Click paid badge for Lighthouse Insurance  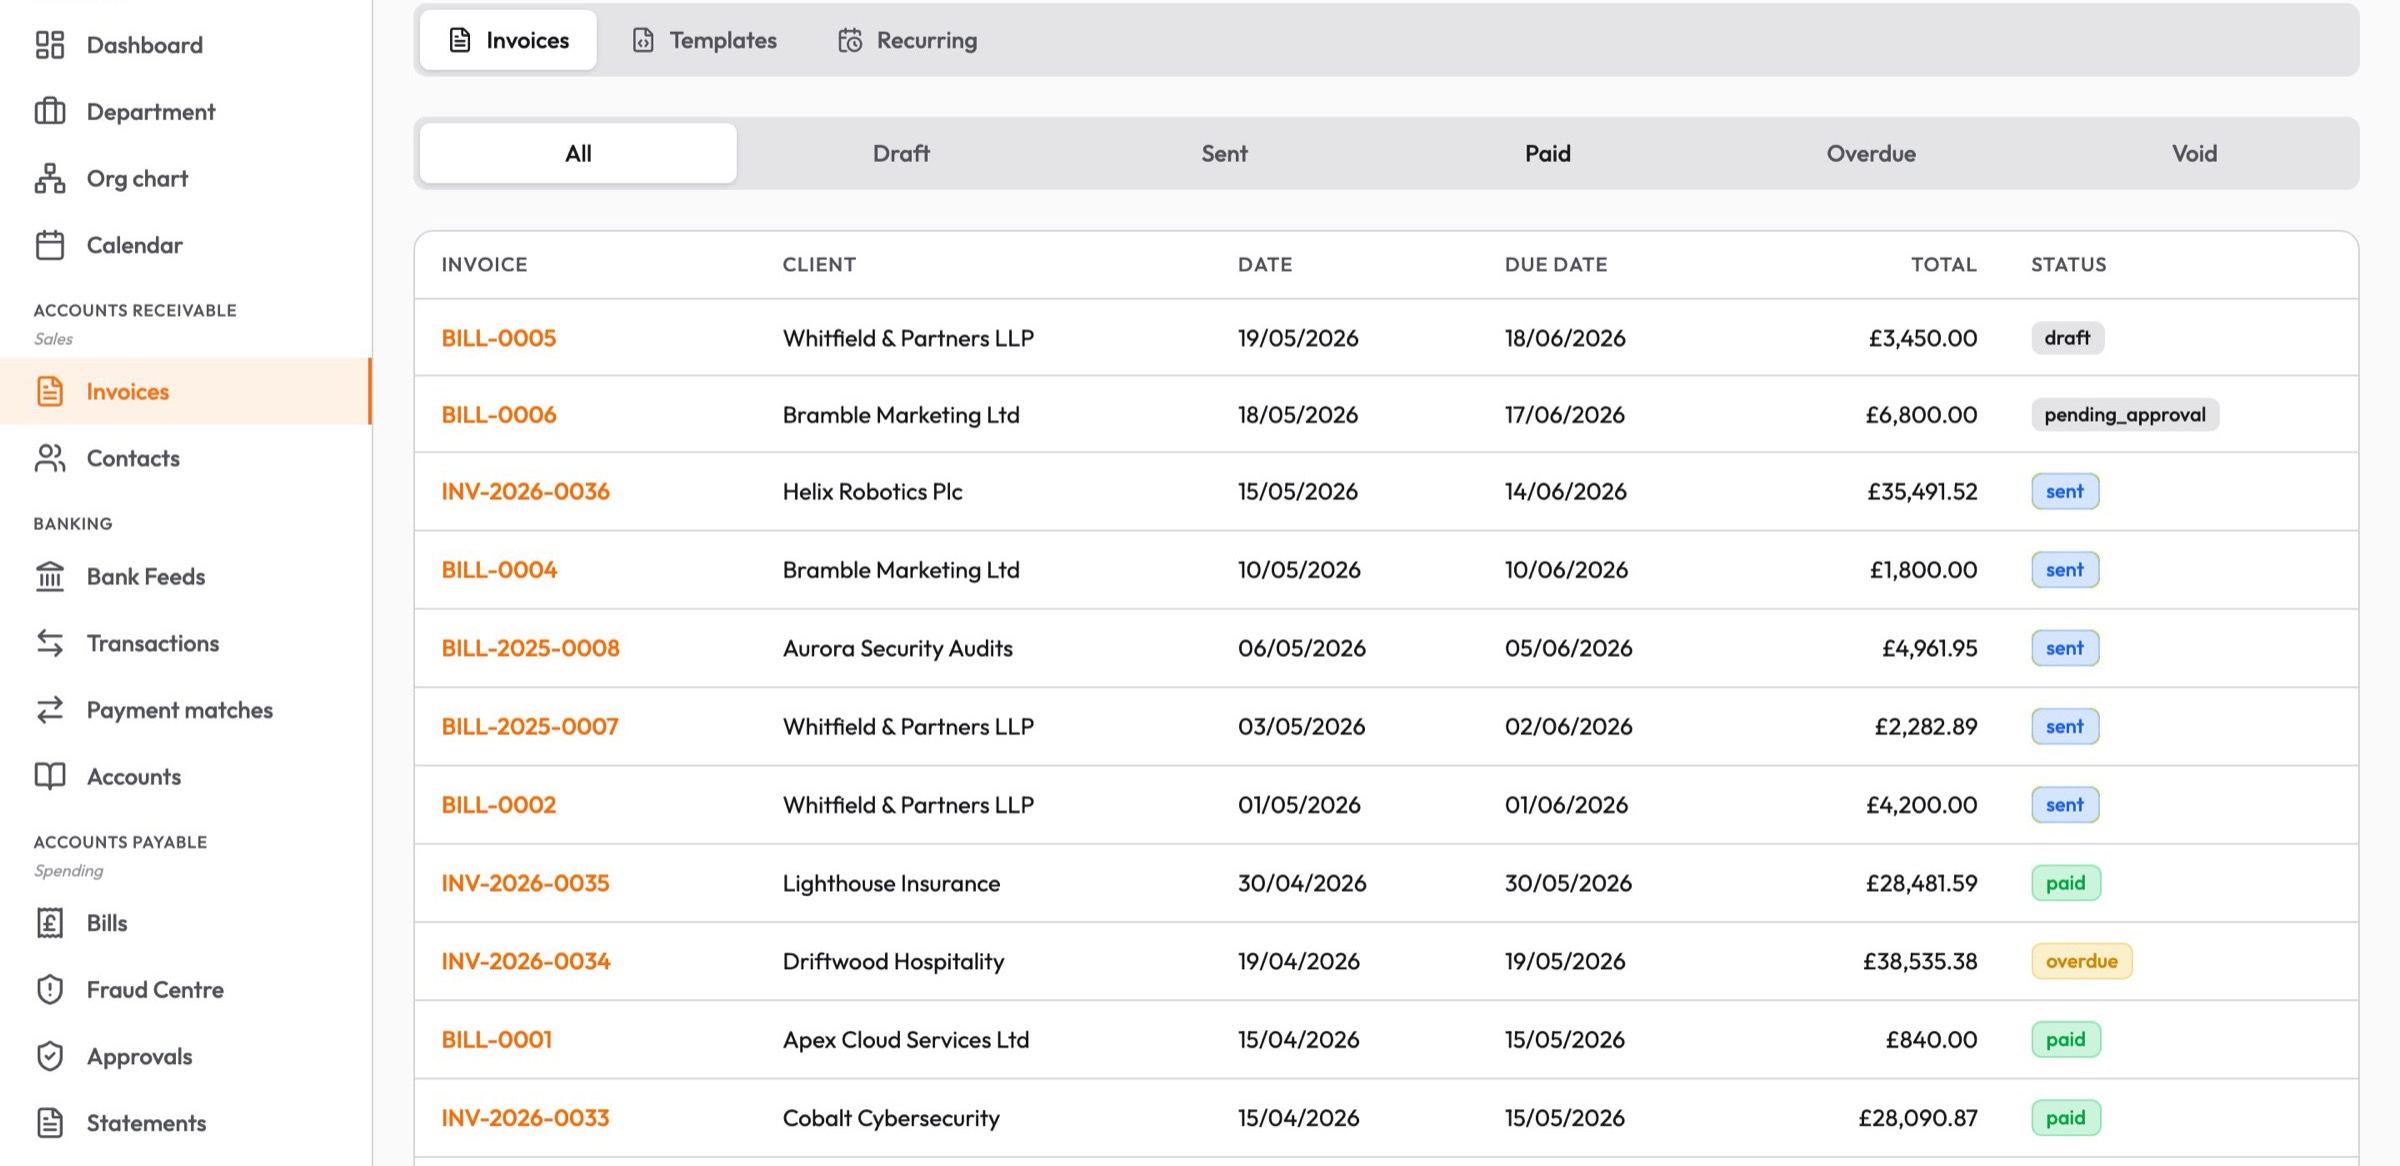point(2065,883)
